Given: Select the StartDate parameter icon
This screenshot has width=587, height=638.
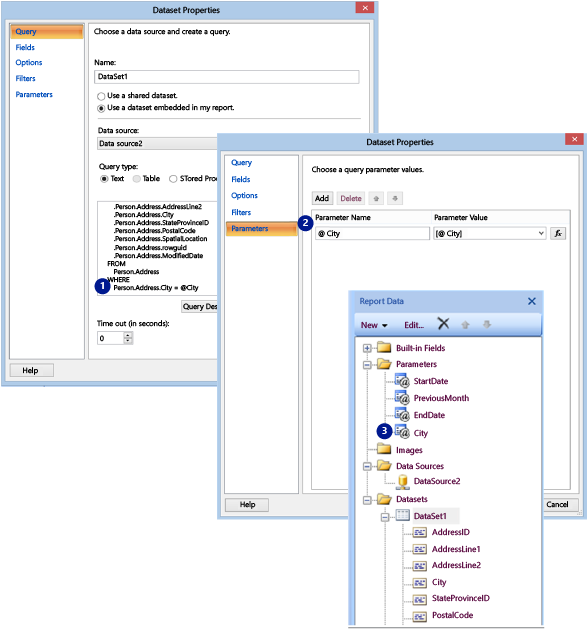Looking at the screenshot, I should point(402,380).
